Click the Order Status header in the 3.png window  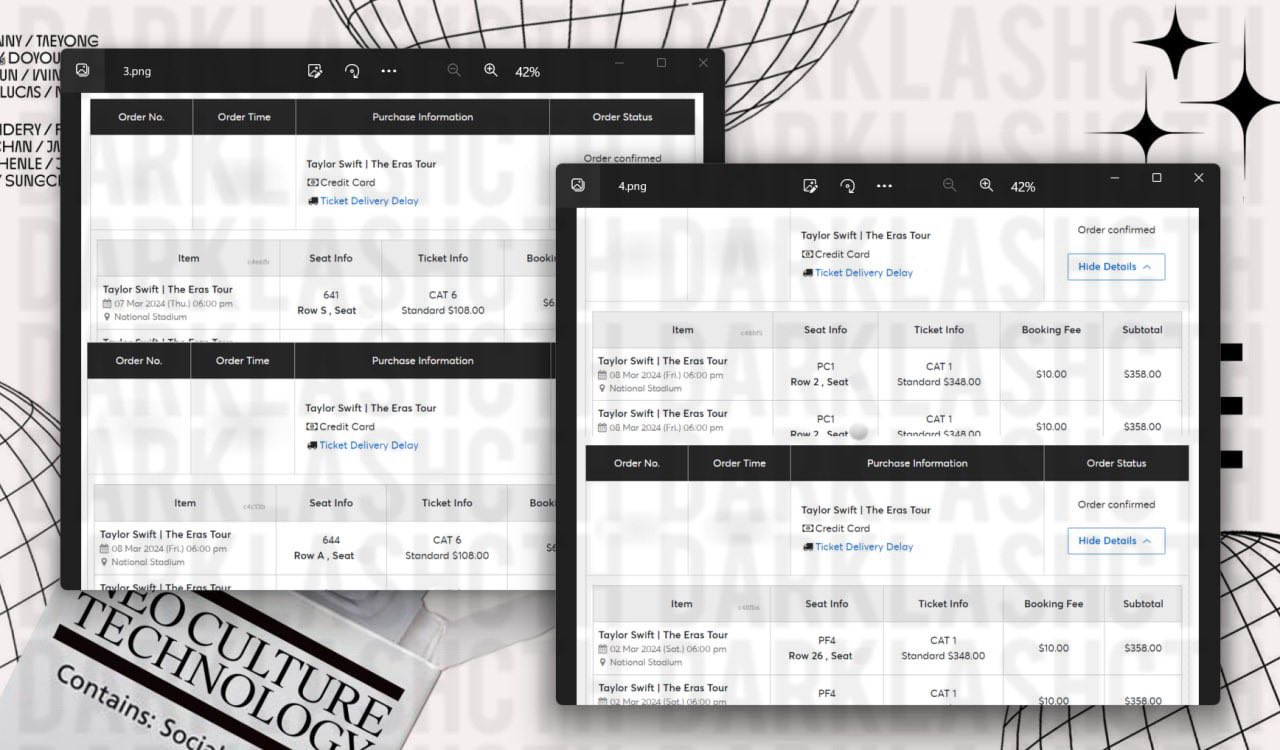(x=622, y=117)
